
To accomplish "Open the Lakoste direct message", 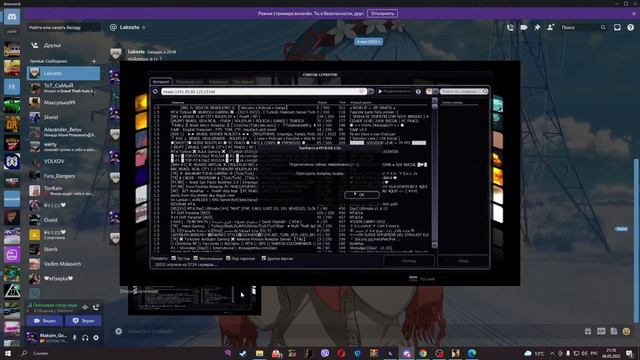I will pos(64,73).
